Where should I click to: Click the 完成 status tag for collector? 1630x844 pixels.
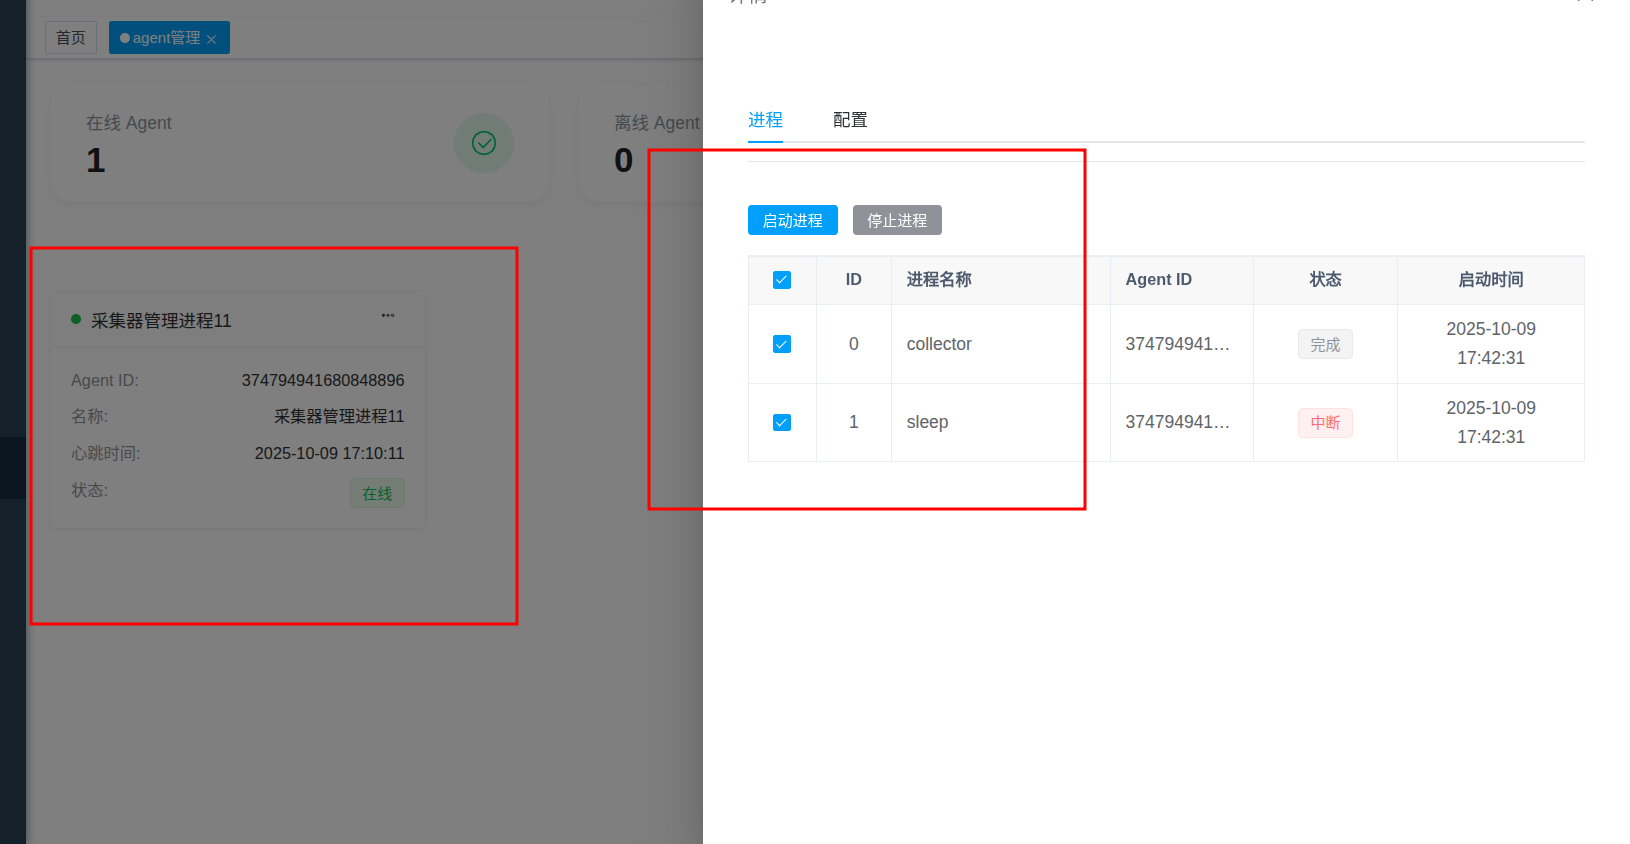1325,344
